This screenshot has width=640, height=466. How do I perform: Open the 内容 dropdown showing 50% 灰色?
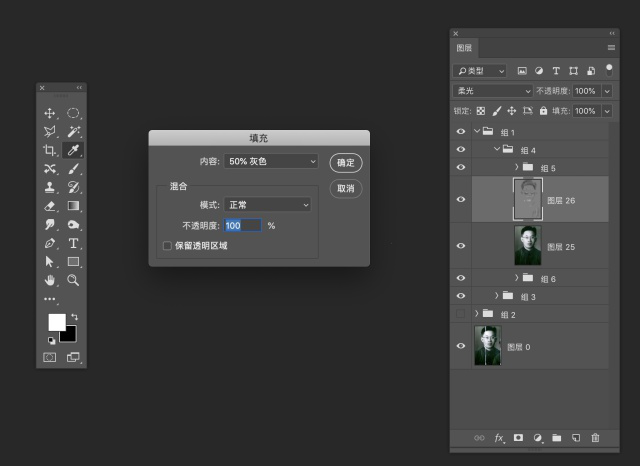pyautogui.click(x=270, y=161)
